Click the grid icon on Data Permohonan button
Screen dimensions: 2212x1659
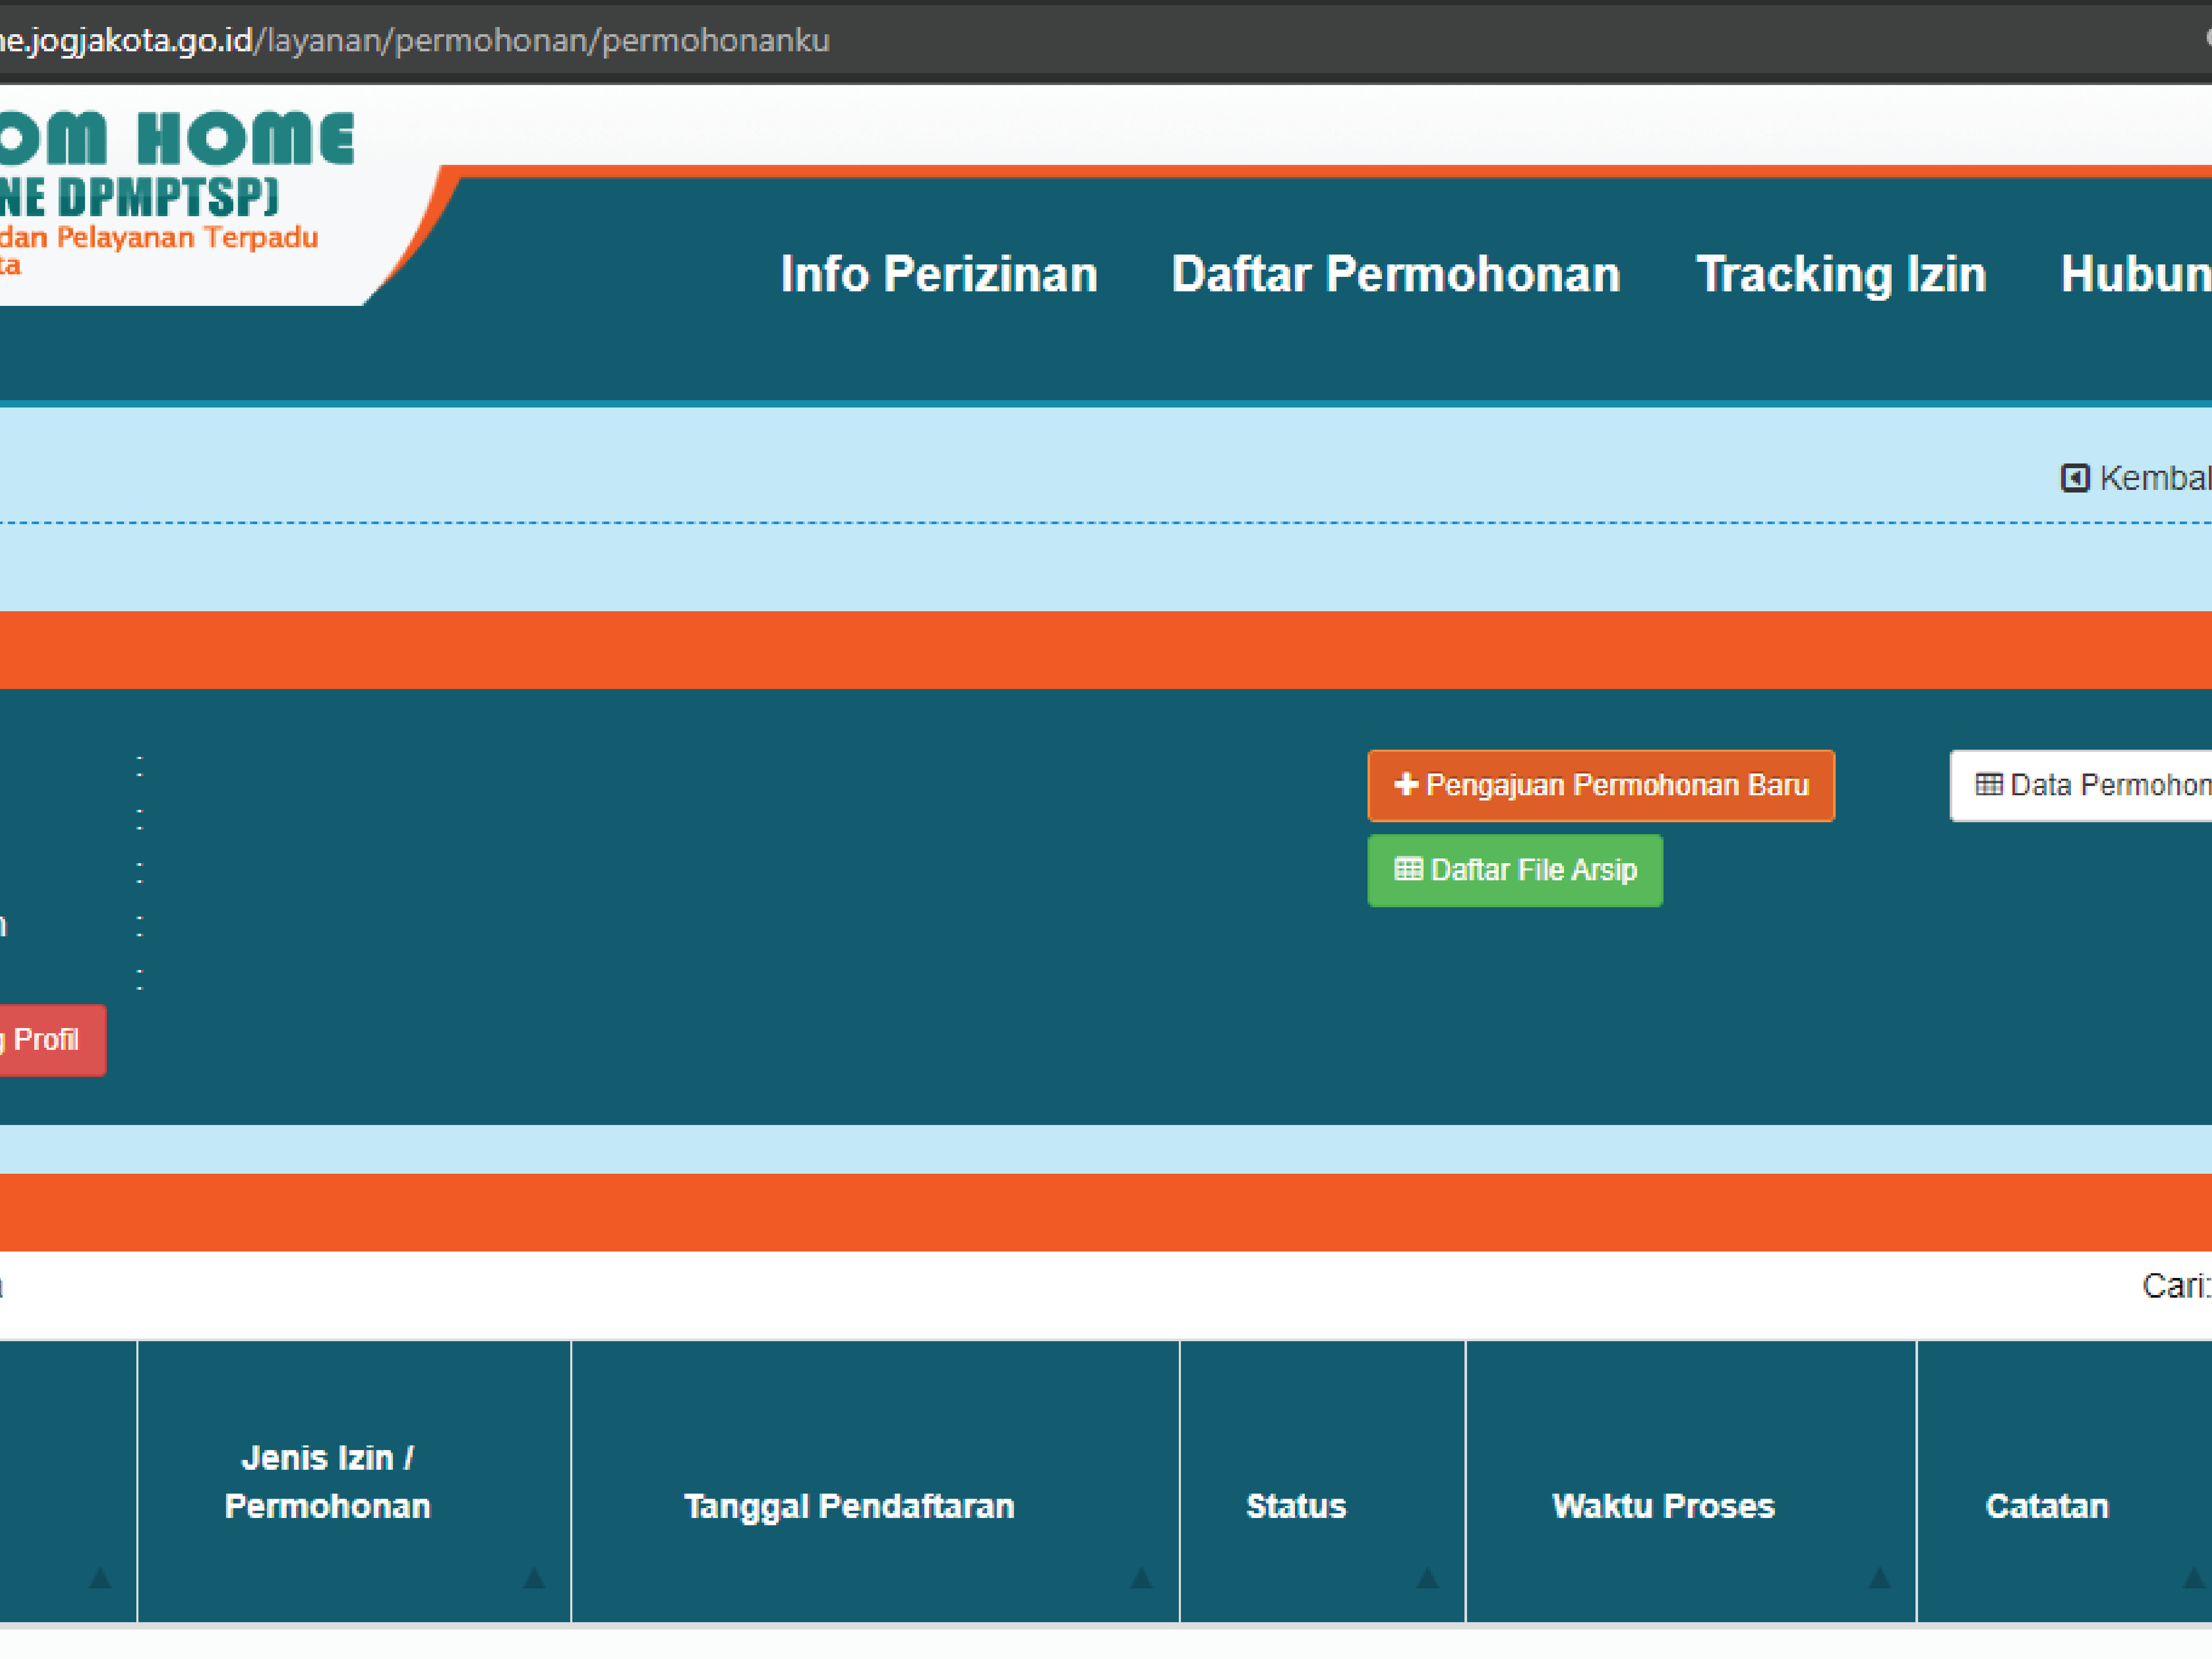click(1988, 784)
